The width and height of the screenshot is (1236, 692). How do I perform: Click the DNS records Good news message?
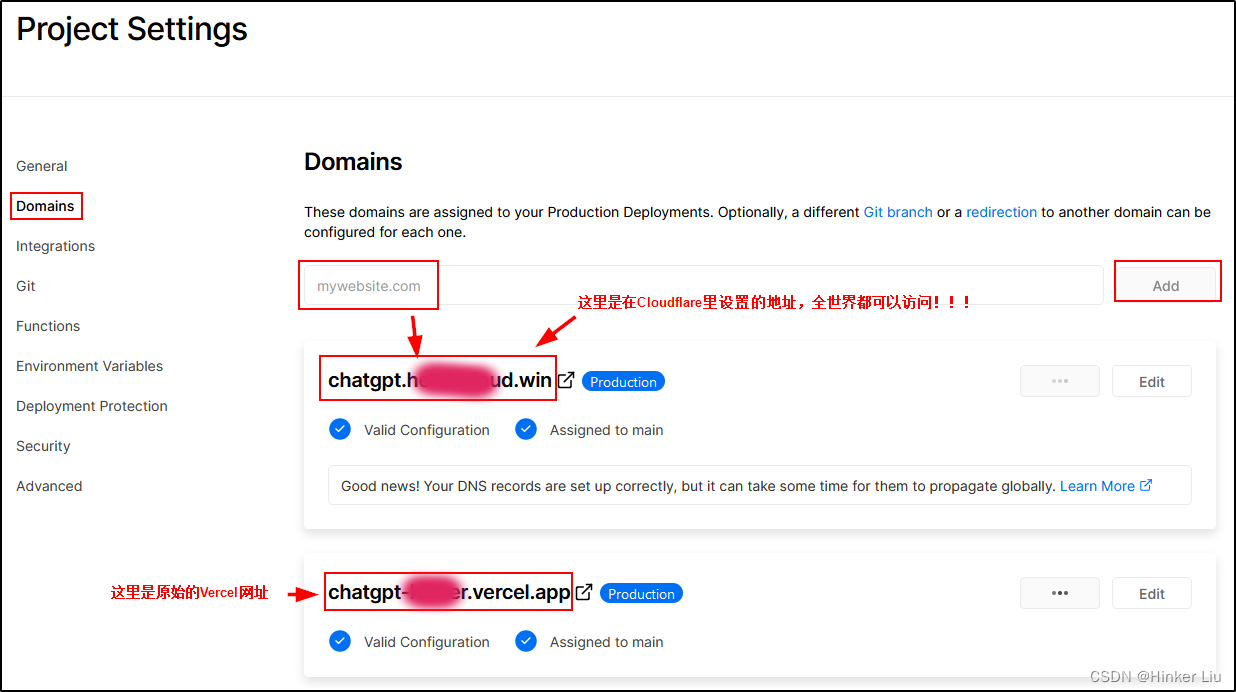coord(698,486)
